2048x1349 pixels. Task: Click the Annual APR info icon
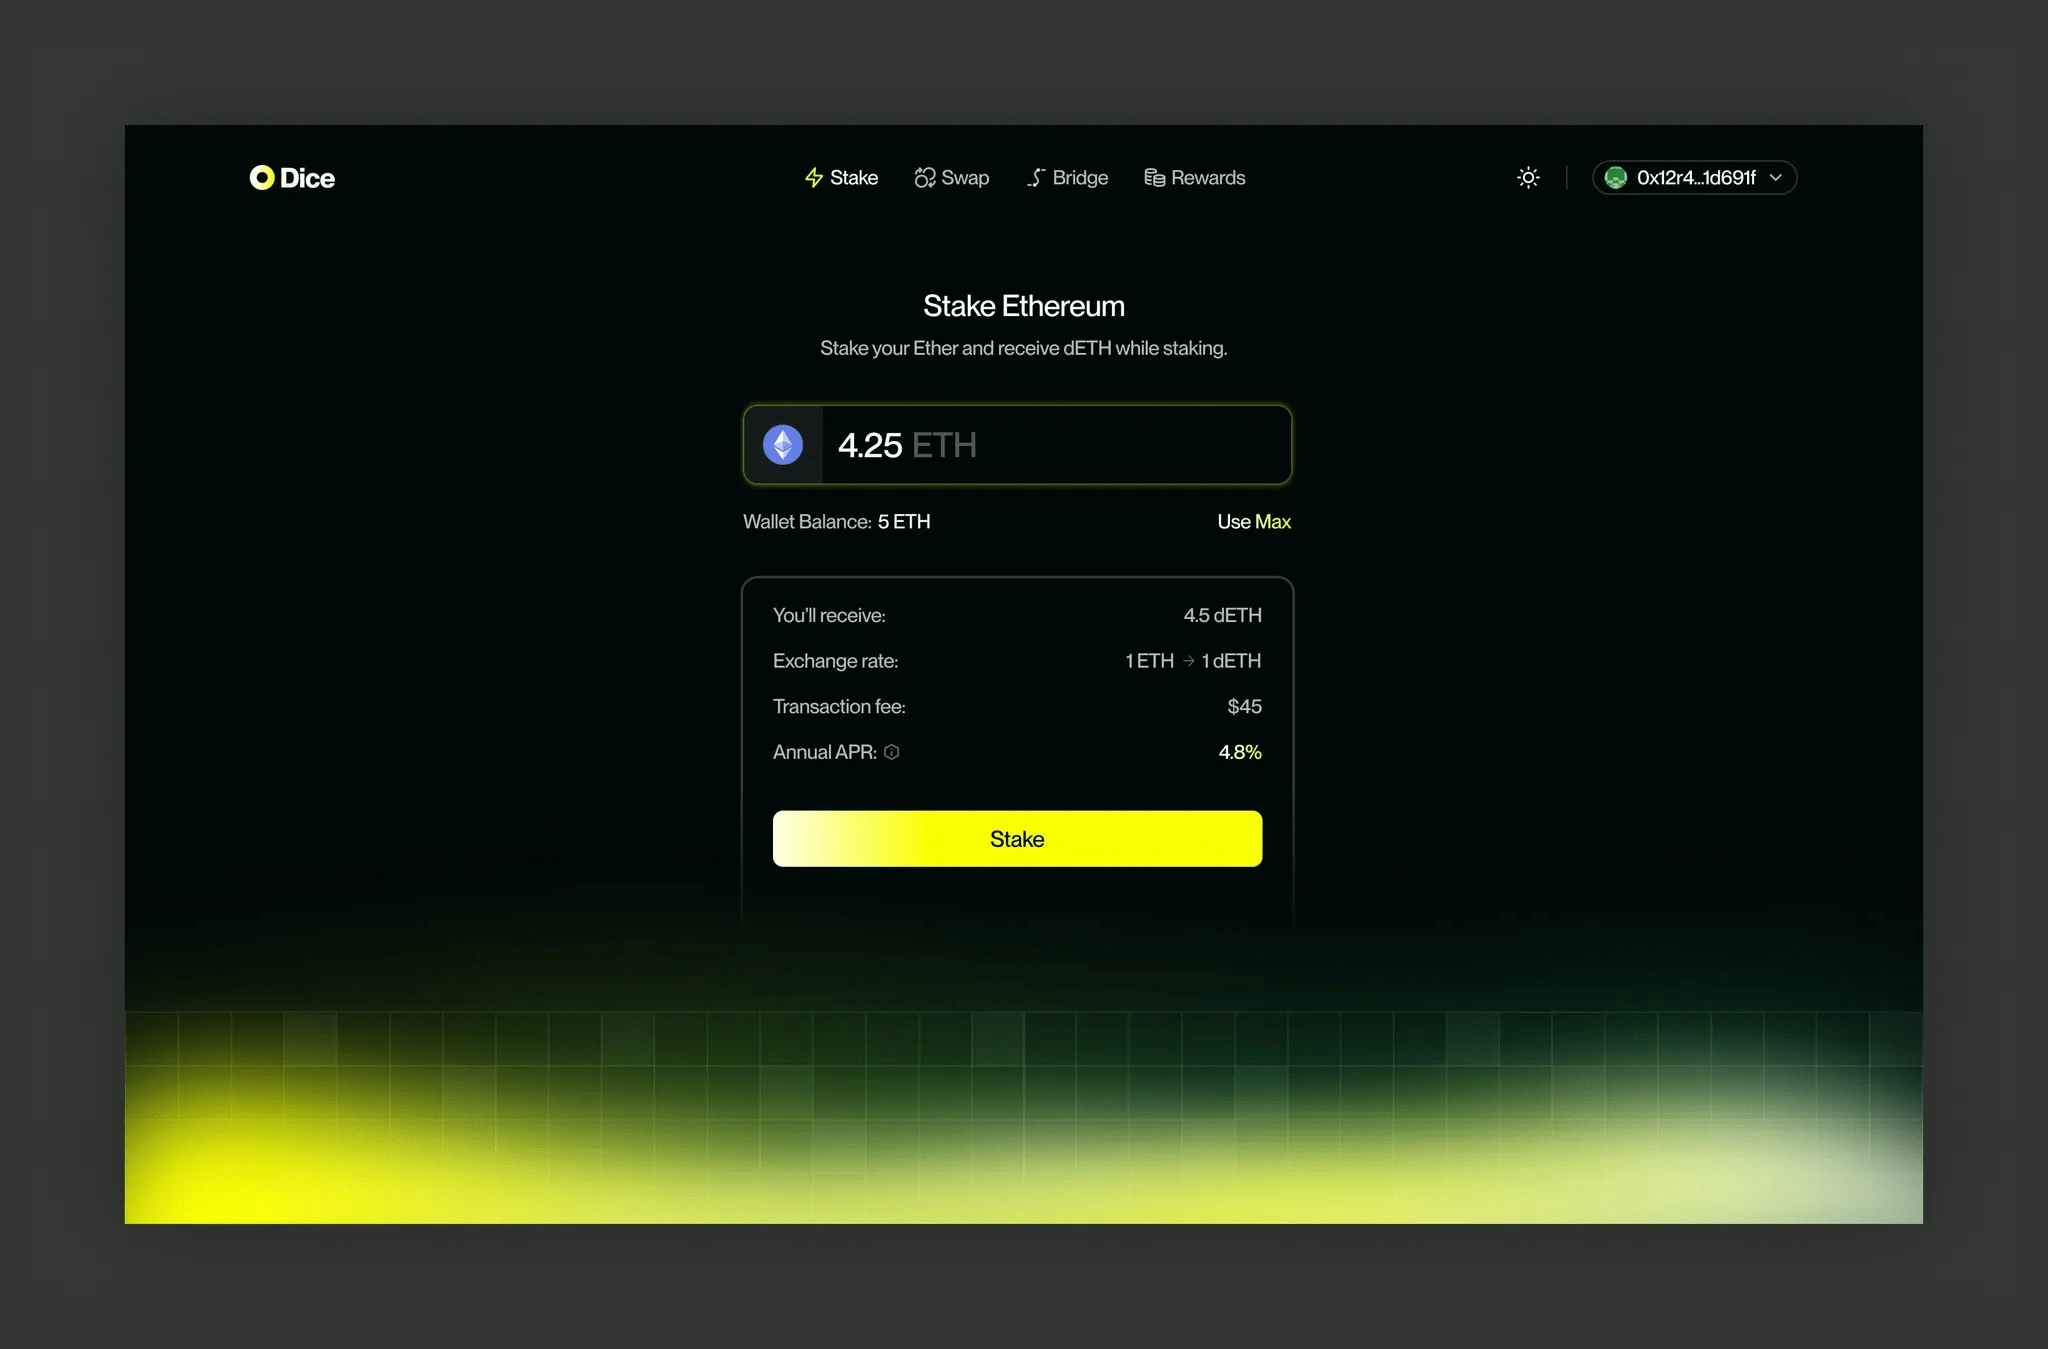pyautogui.click(x=892, y=752)
